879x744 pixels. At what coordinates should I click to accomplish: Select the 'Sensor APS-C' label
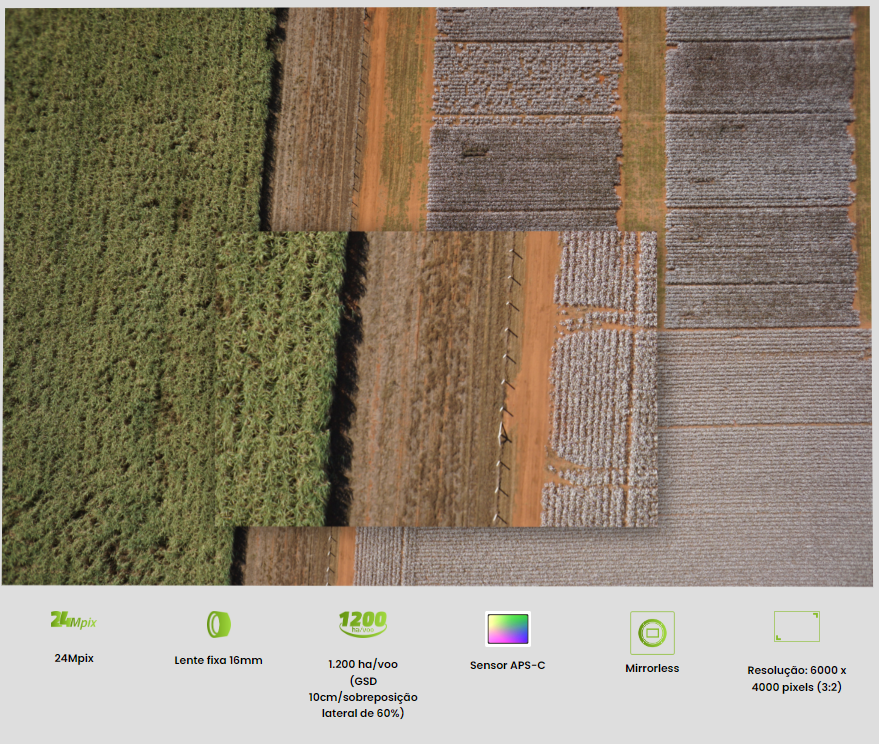point(507,666)
